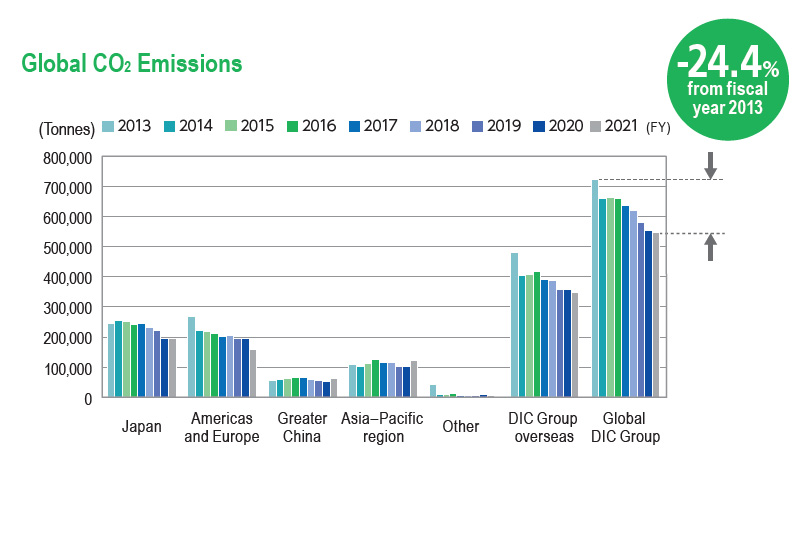Click the 2014 teal bar in the Japan group
Viewport: 800px width, 550px height.
(x=118, y=359)
